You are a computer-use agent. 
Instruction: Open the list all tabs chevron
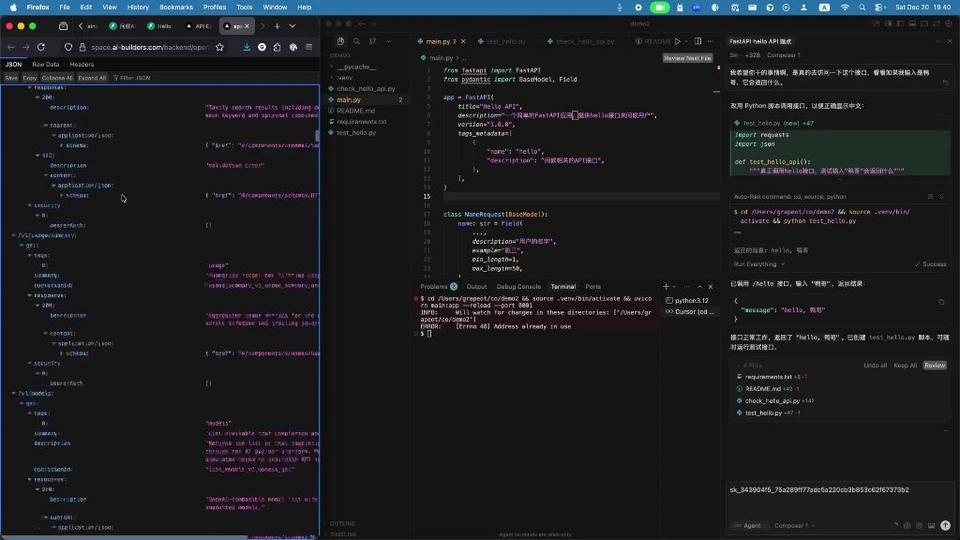[293, 26]
